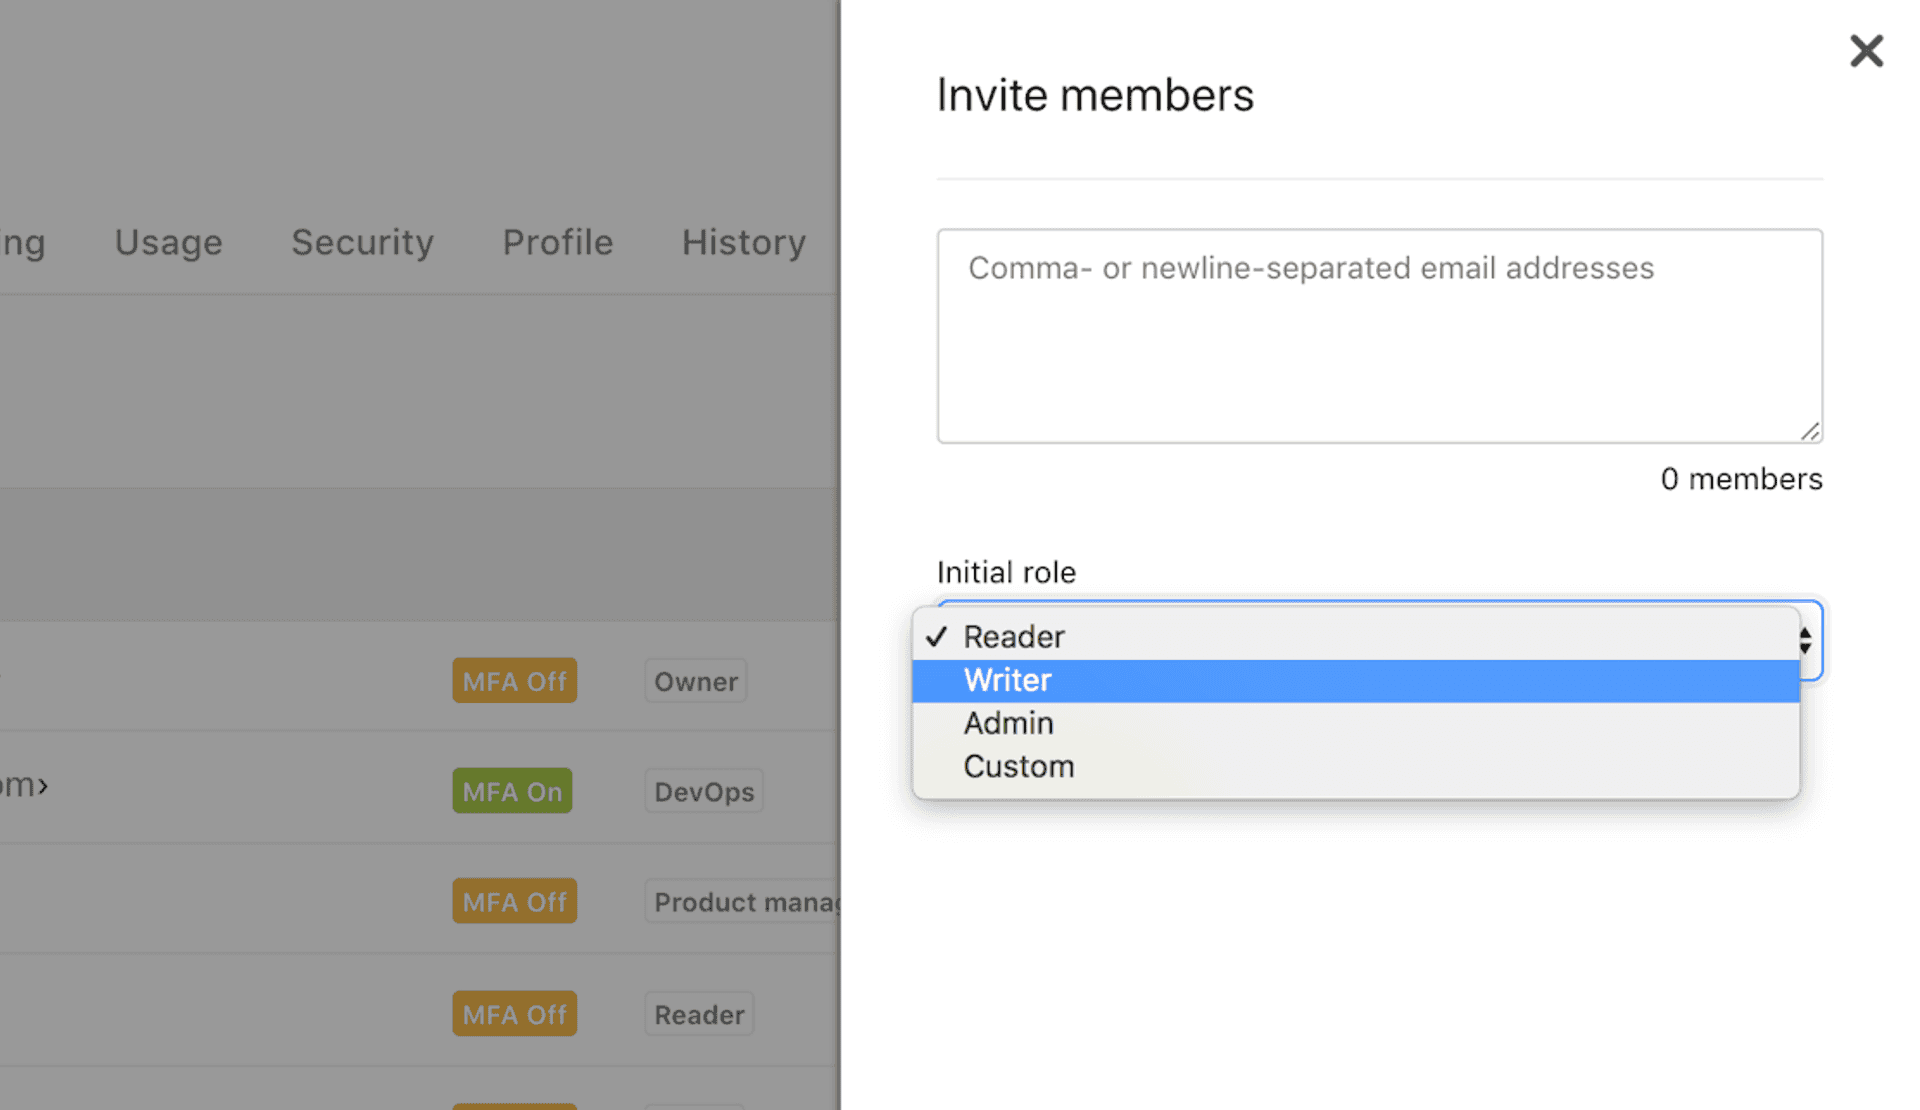
Task: Open the Profile tab
Action: pyautogui.click(x=557, y=242)
